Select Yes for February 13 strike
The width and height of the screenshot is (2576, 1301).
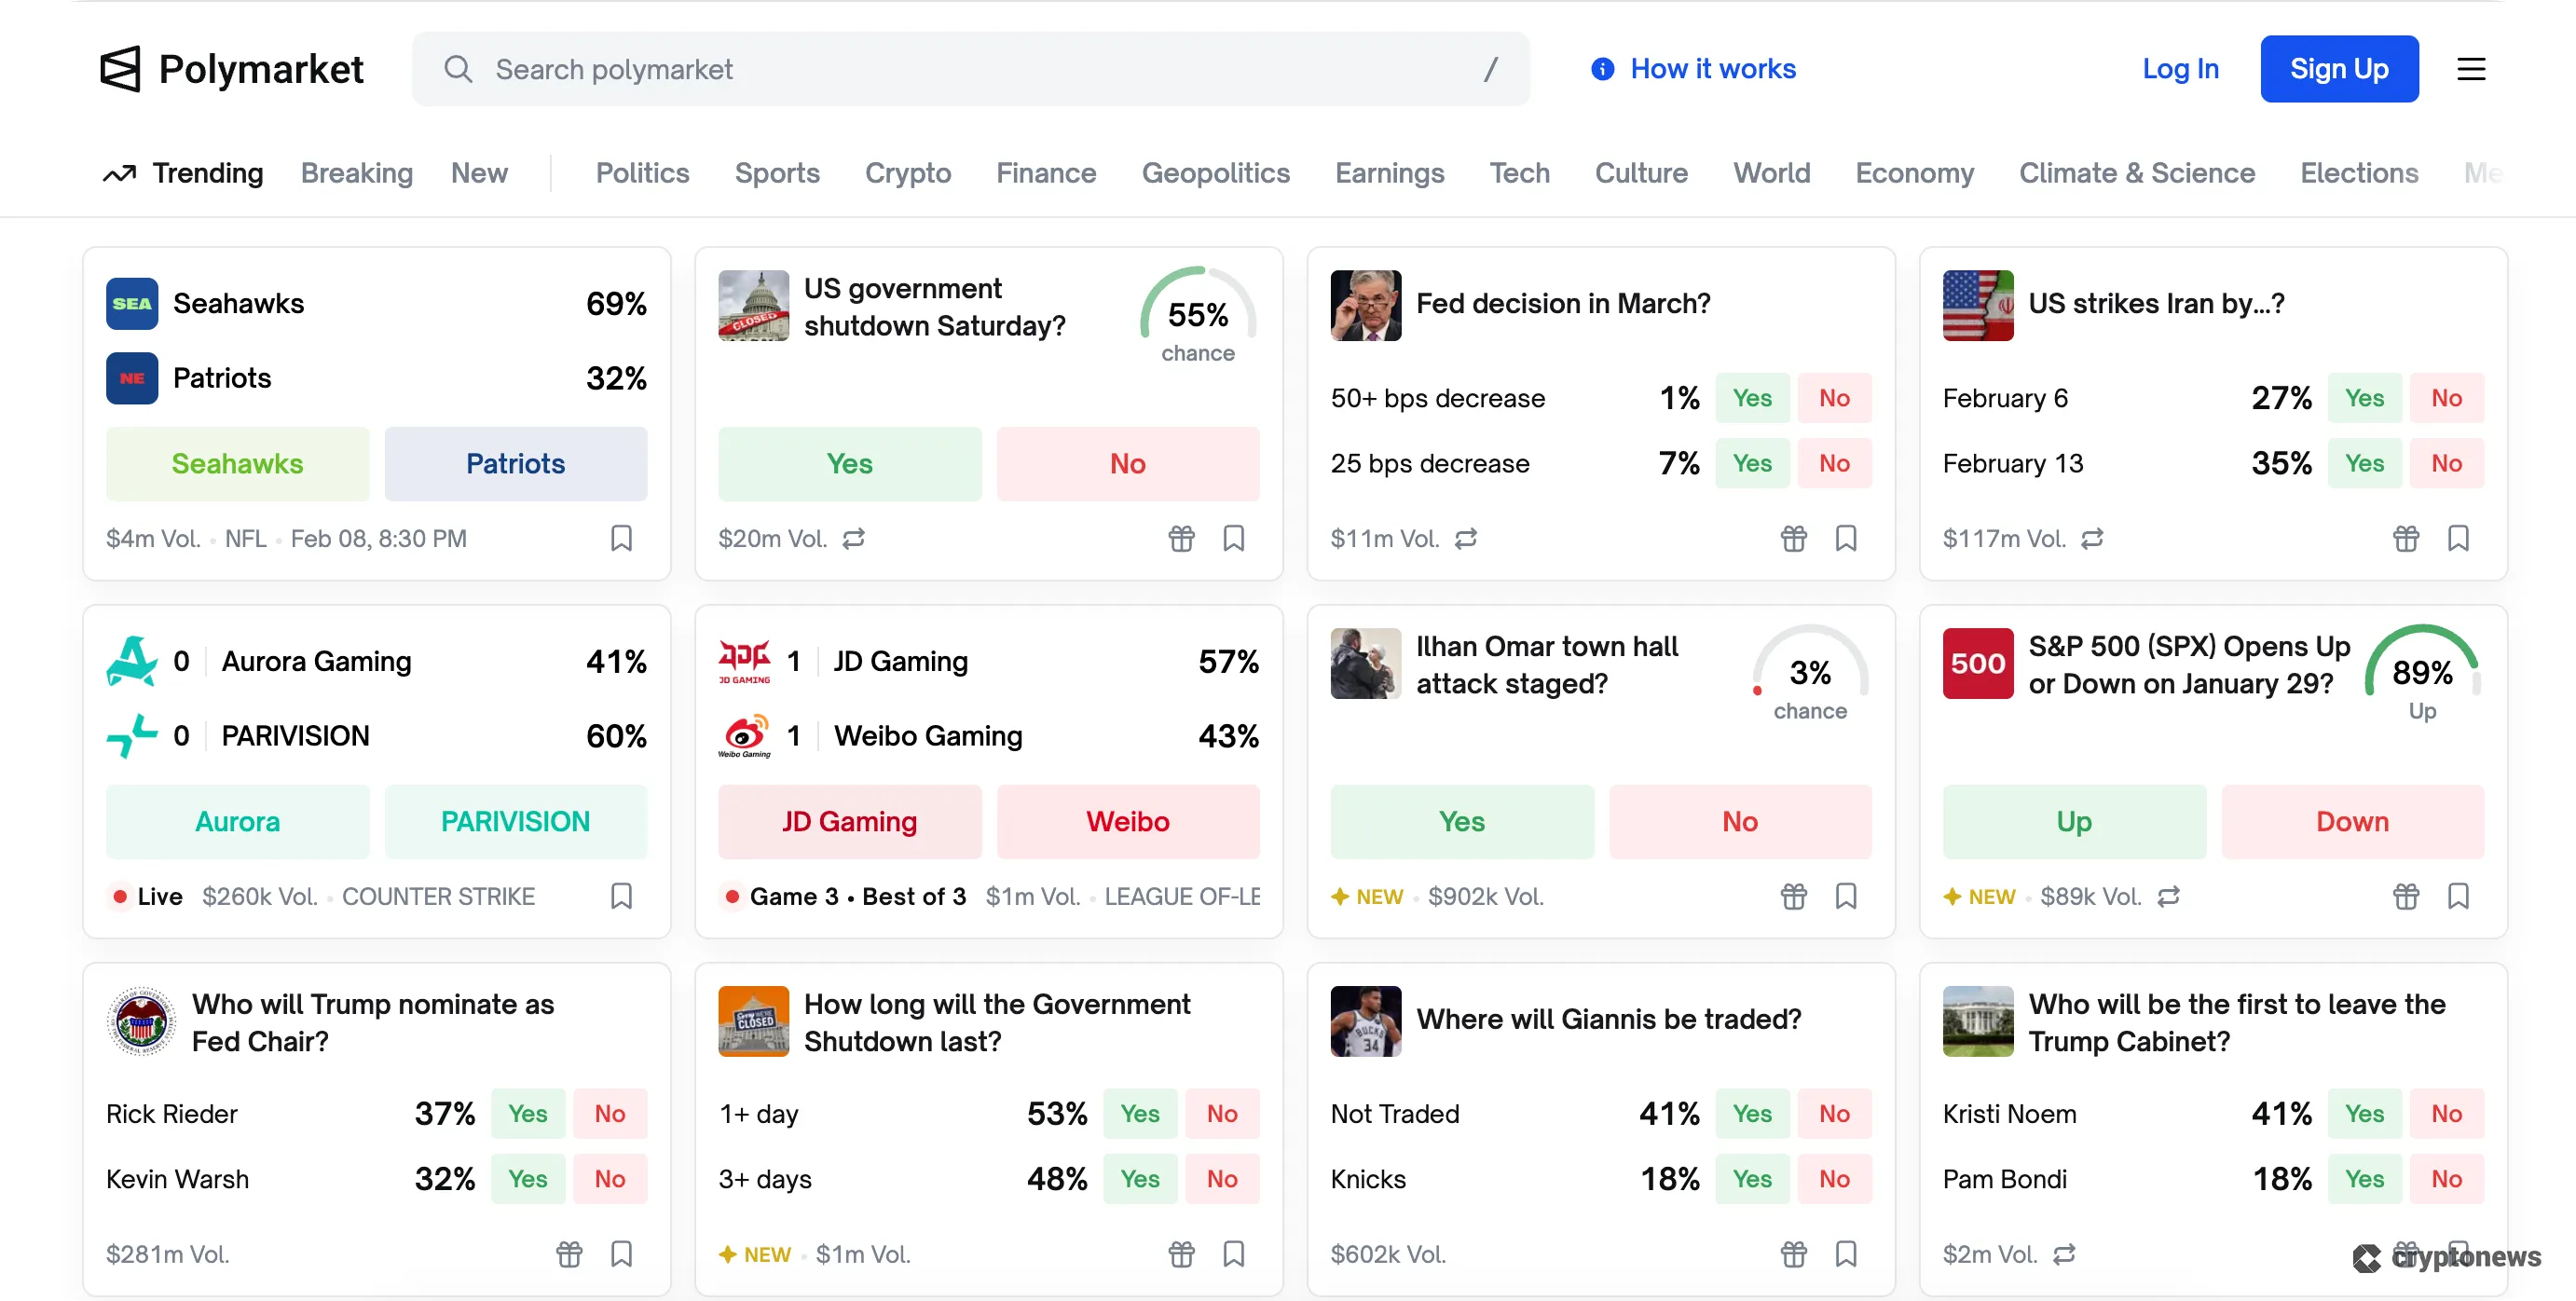pyautogui.click(x=2364, y=463)
